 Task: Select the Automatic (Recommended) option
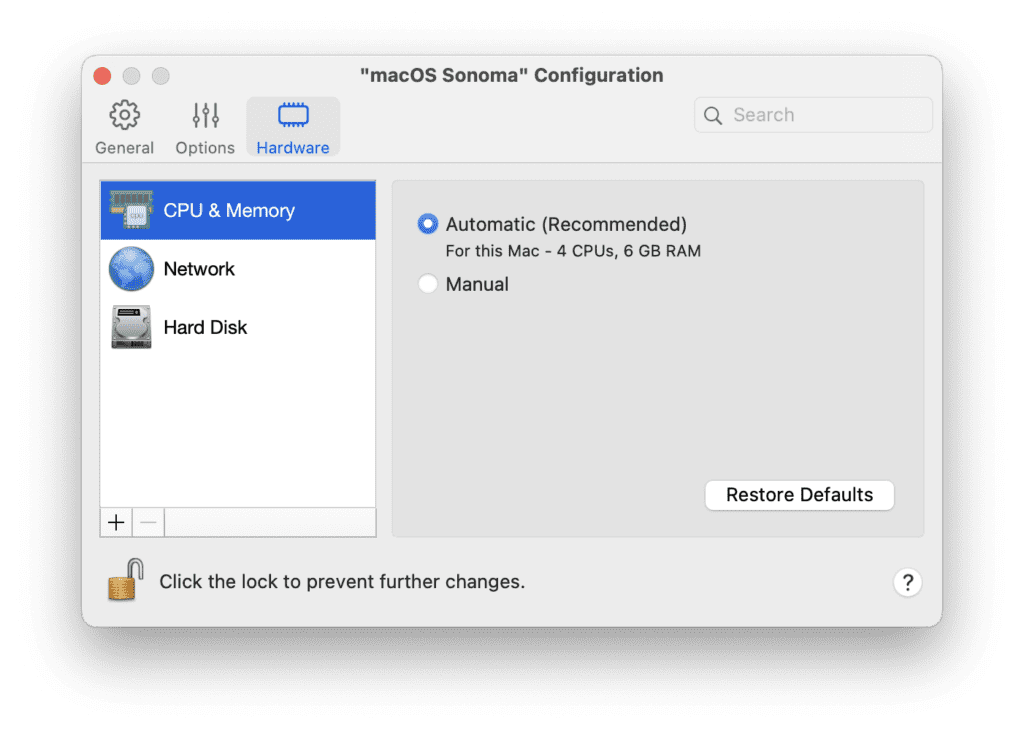tap(428, 224)
